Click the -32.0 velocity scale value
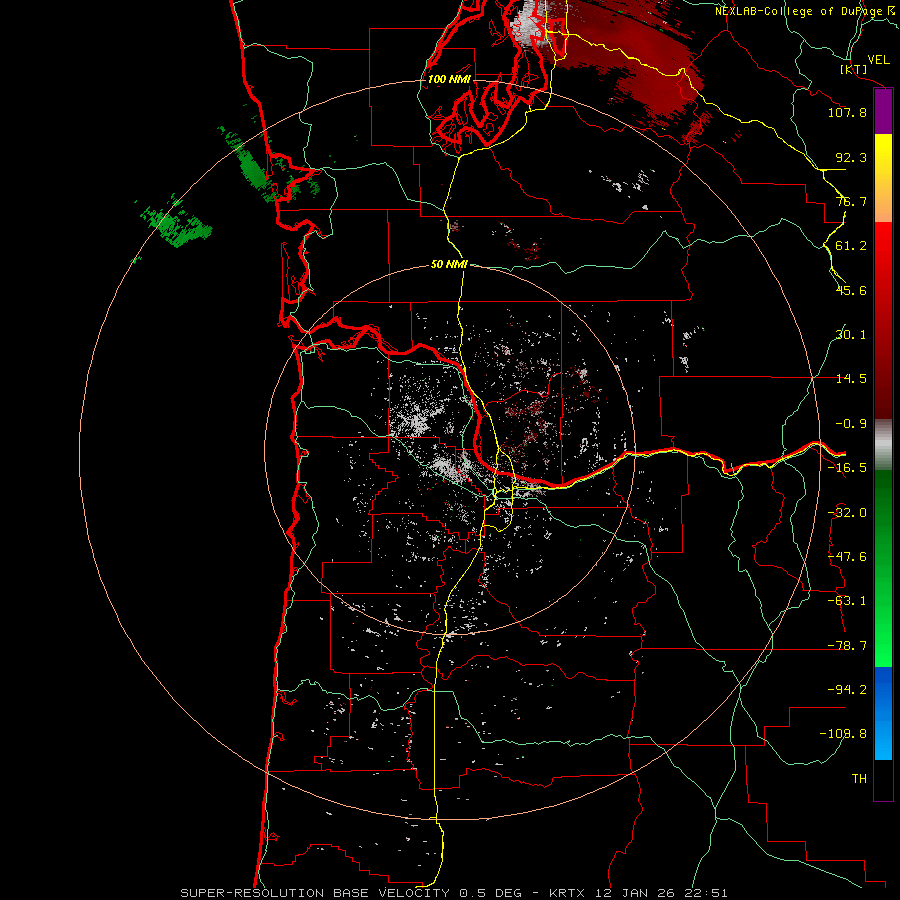This screenshot has height=900, width=900. coord(847,513)
